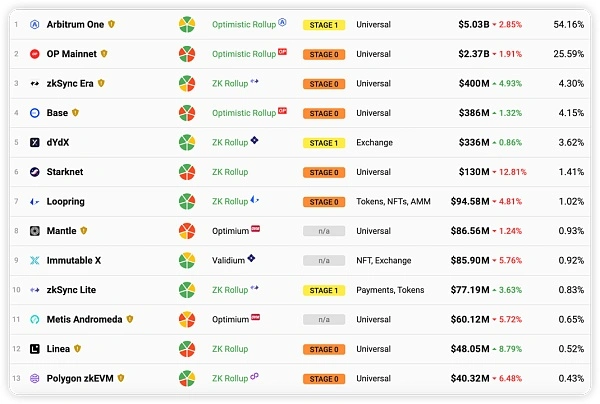This screenshot has width=600, height=404.
Task: Open the zkSync Era project link
Action: click(x=70, y=83)
